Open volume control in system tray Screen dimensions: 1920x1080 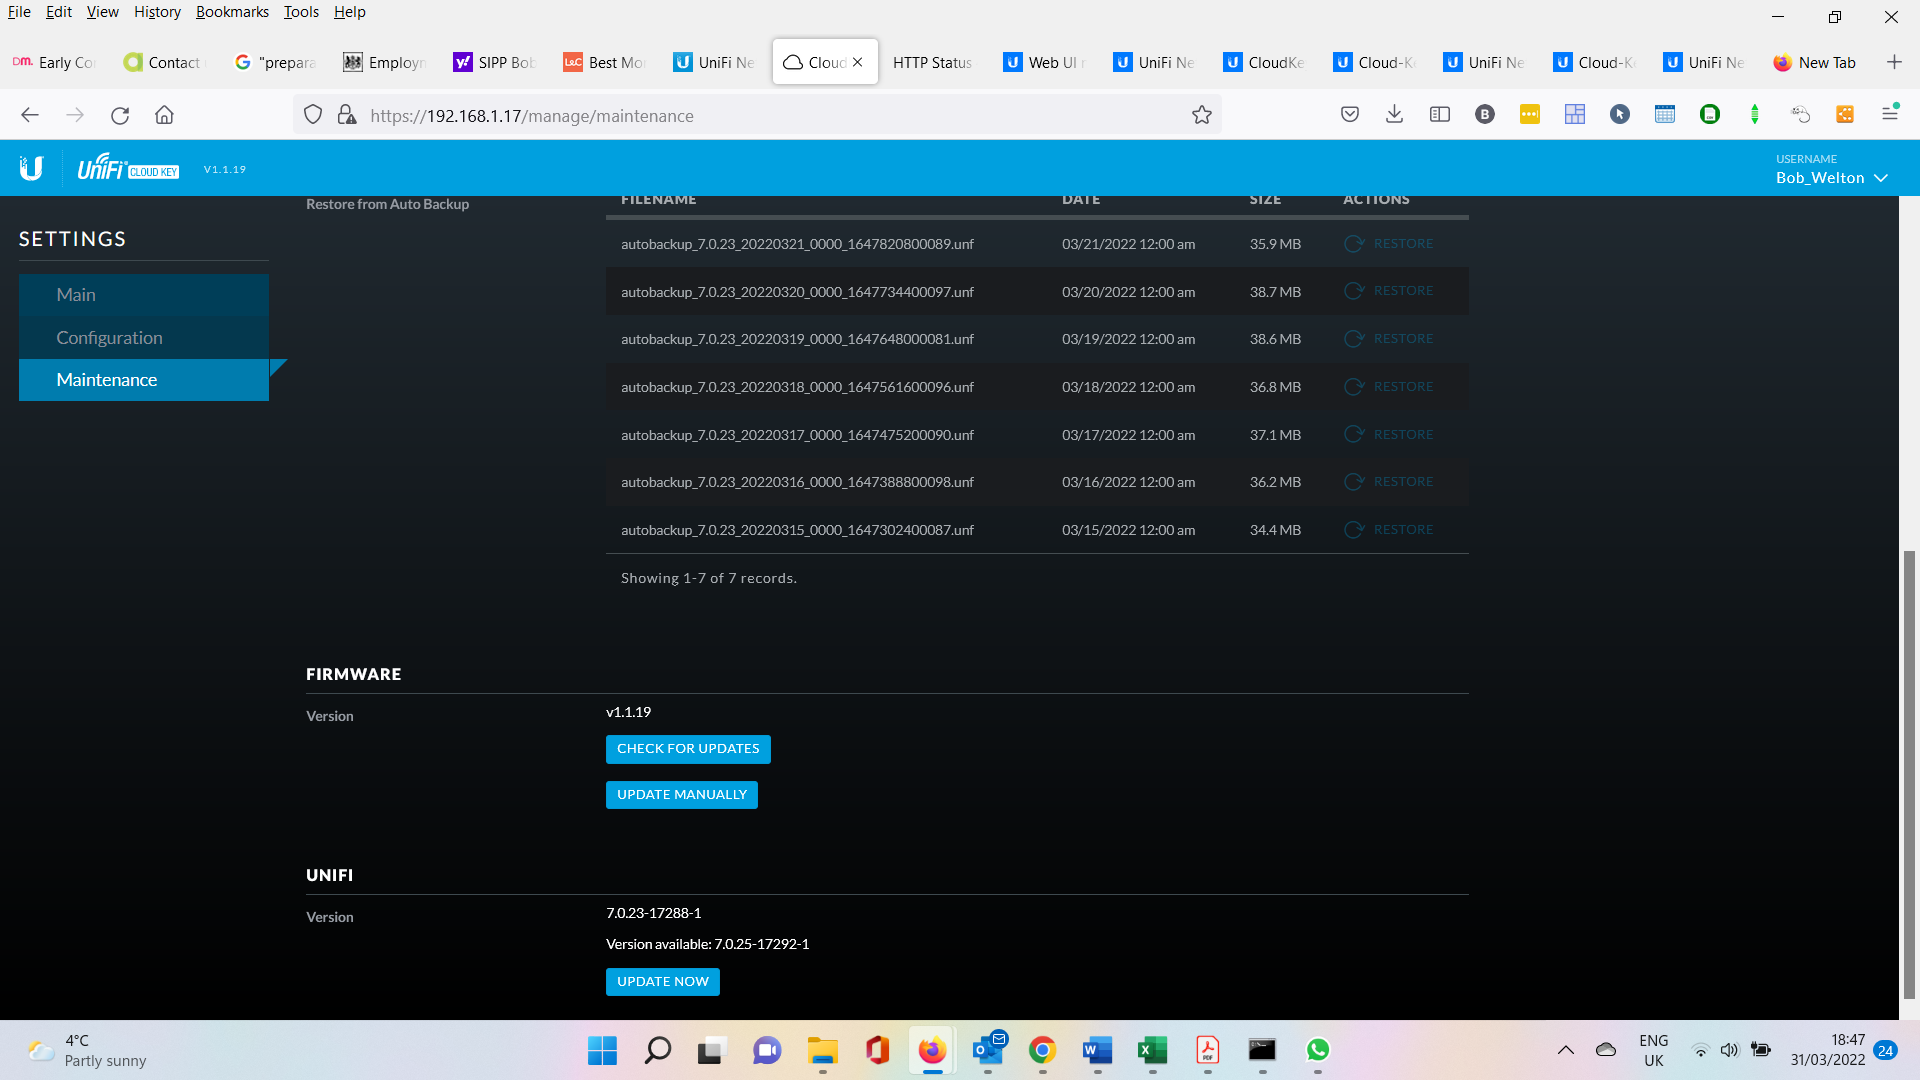(1729, 1050)
